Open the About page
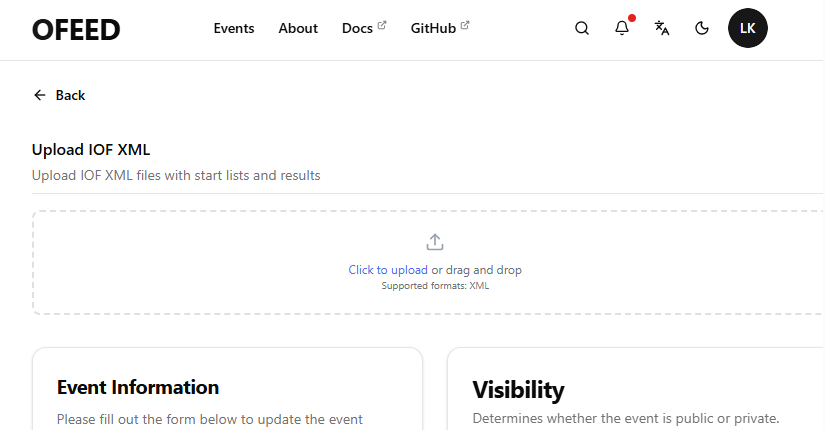The width and height of the screenshot is (825, 430). (298, 29)
